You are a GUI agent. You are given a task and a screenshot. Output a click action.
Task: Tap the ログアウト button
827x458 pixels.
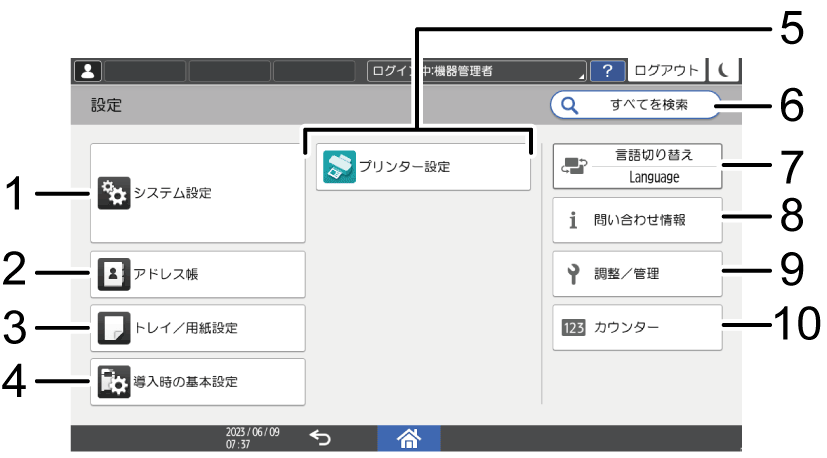click(x=667, y=70)
